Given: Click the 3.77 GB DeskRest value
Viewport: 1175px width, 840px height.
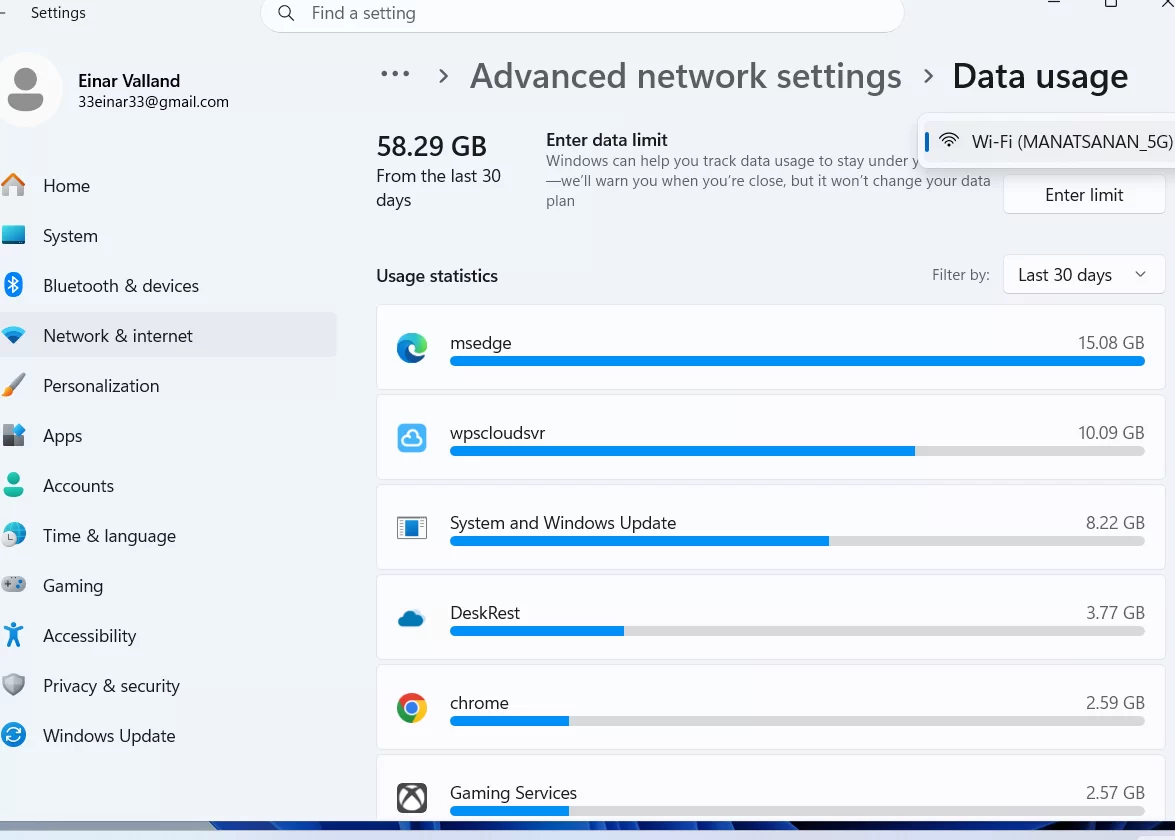Looking at the screenshot, I should [x=1115, y=612].
